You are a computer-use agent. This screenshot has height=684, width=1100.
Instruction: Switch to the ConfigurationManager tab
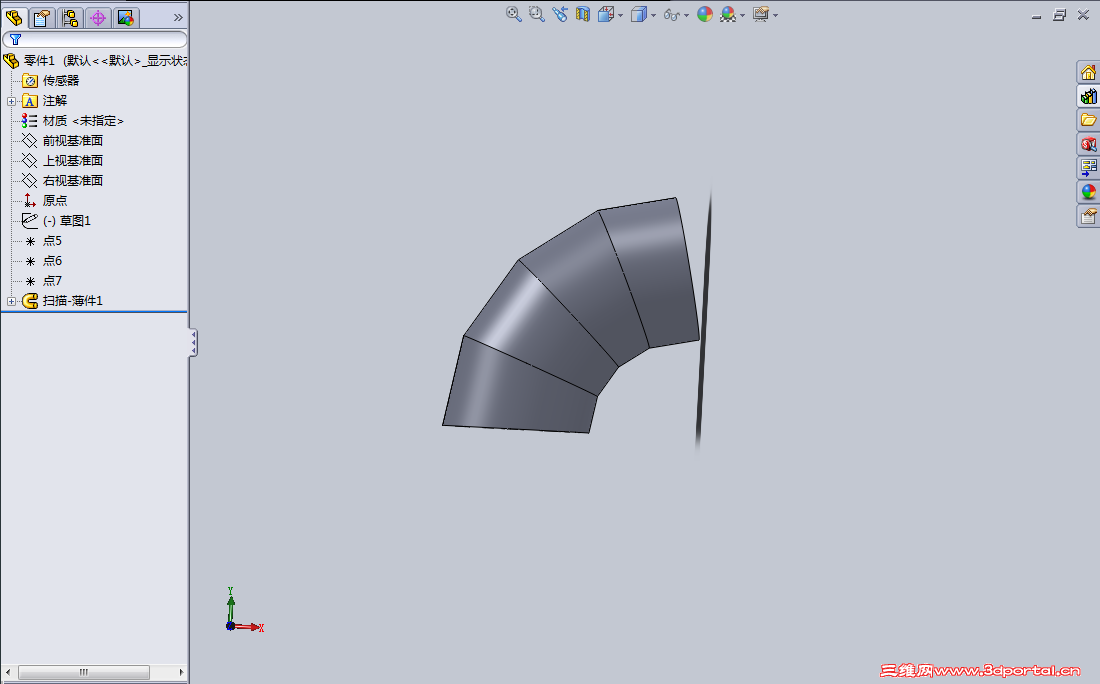(x=70, y=18)
